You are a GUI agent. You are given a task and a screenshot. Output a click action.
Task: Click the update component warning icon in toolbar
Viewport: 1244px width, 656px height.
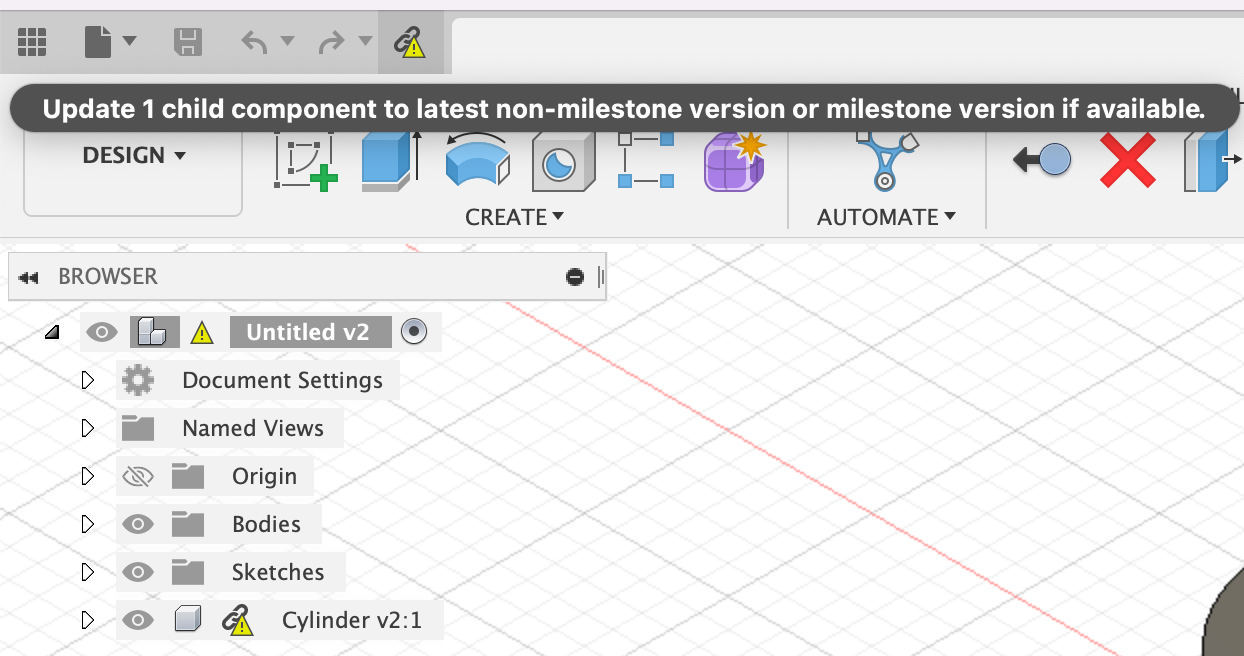point(410,43)
